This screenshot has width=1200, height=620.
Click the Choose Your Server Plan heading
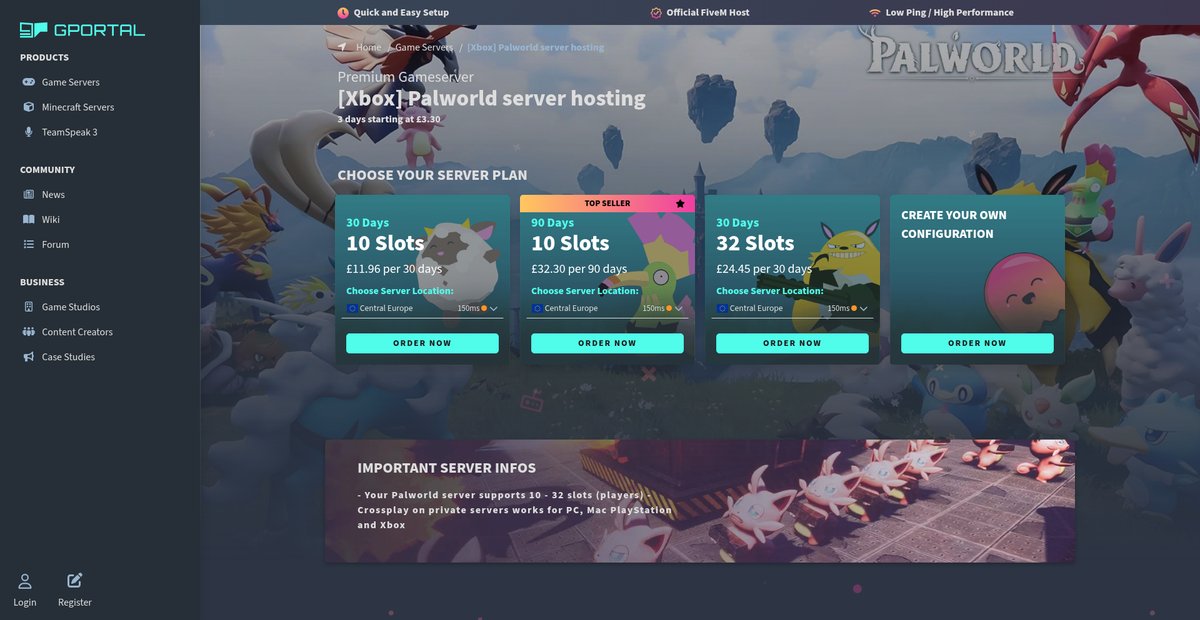point(432,175)
